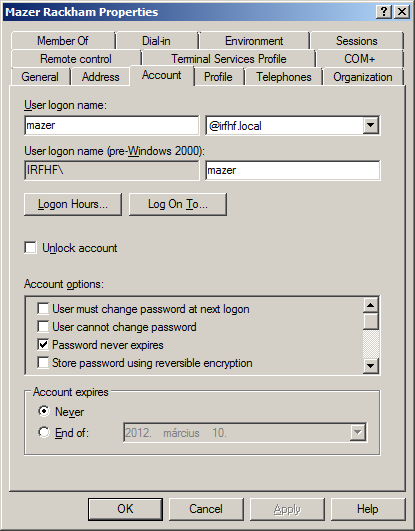The height and width of the screenshot is (531, 415).
Task: Select the Never account expires option
Action: (44, 411)
